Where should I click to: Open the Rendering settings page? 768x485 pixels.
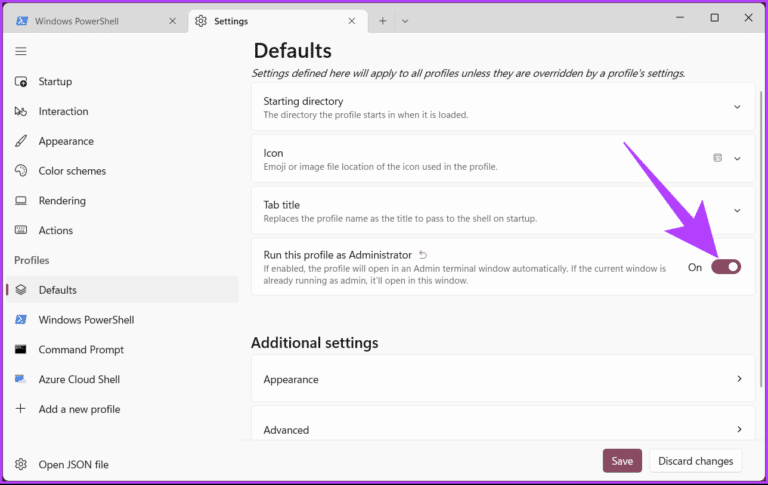122,201
